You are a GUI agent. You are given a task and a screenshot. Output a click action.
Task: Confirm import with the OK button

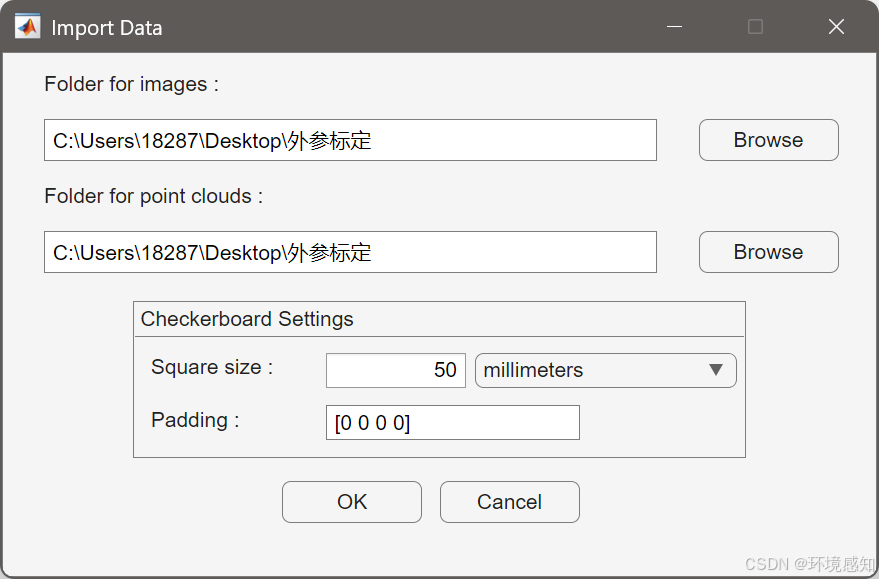(x=351, y=502)
